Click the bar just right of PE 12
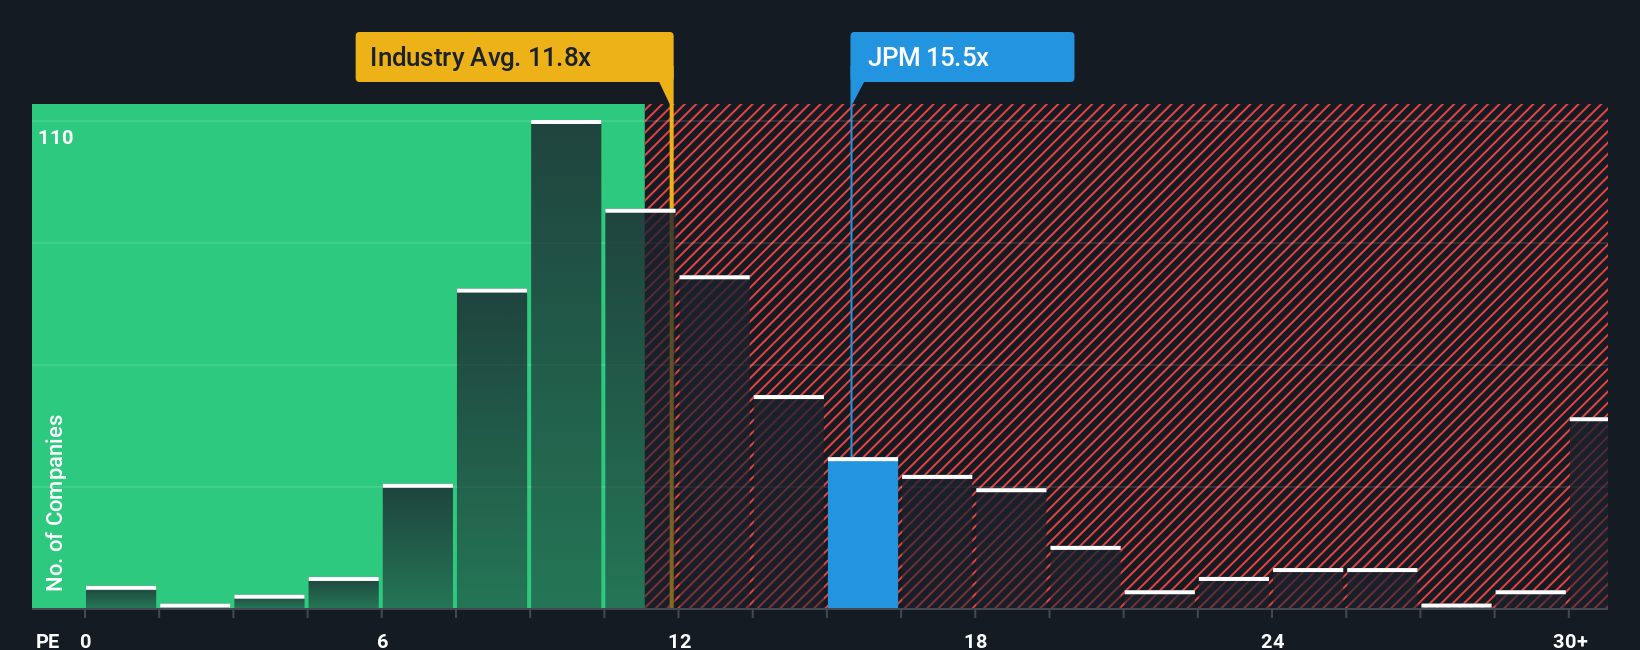 714,442
